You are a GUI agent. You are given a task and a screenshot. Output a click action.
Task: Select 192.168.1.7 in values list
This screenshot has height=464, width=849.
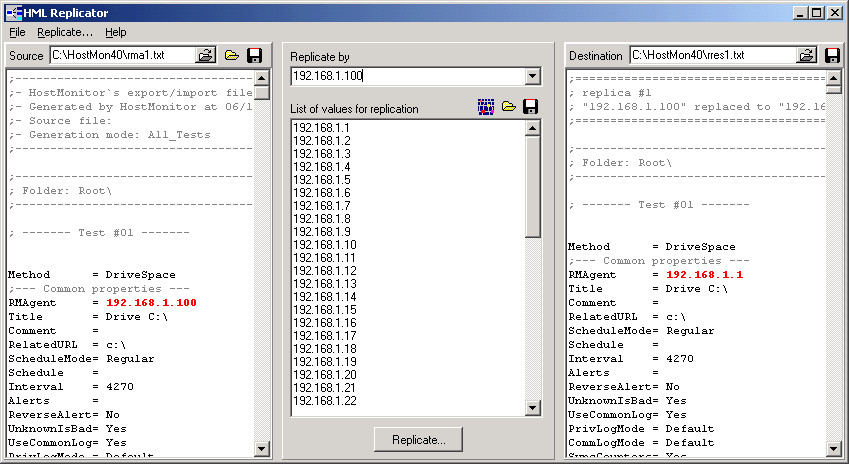[322, 206]
